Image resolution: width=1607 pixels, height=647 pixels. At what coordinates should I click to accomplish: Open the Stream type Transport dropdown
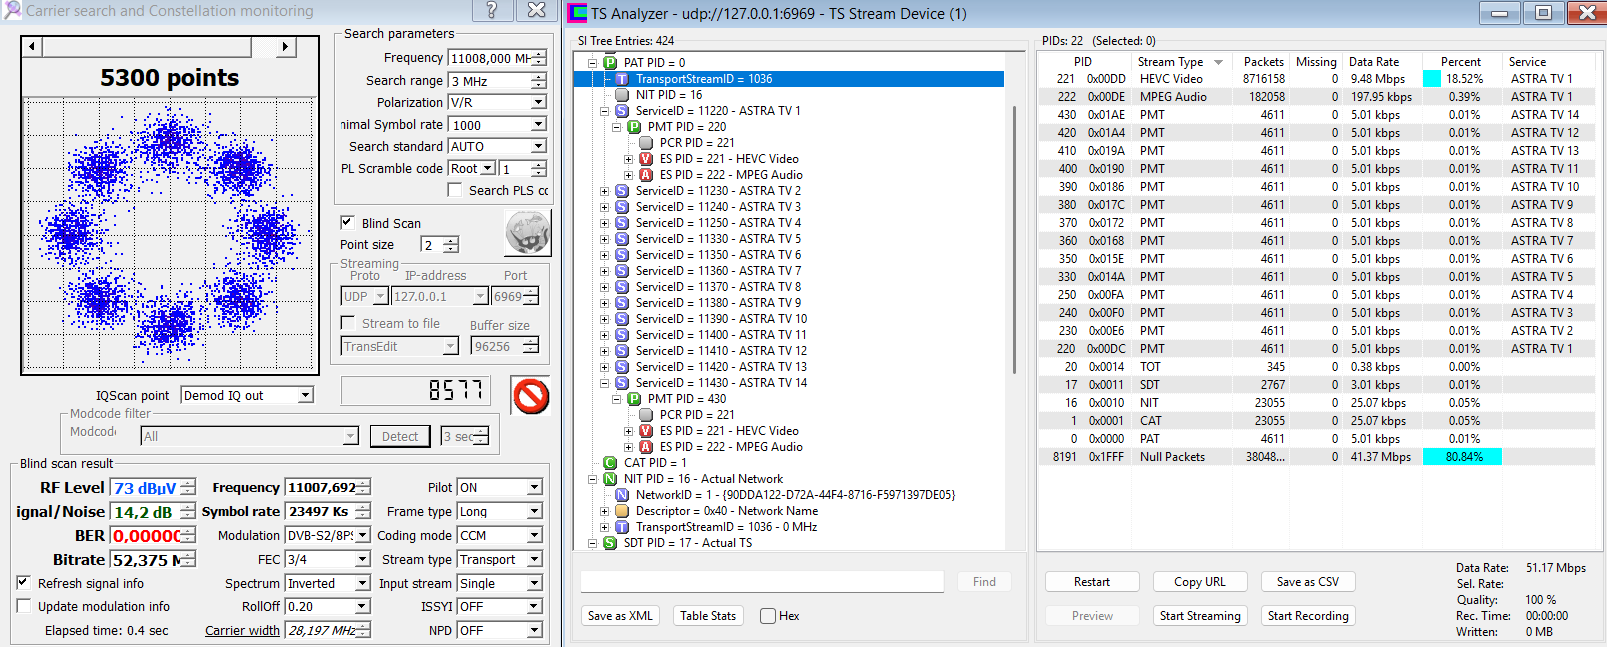coord(535,559)
